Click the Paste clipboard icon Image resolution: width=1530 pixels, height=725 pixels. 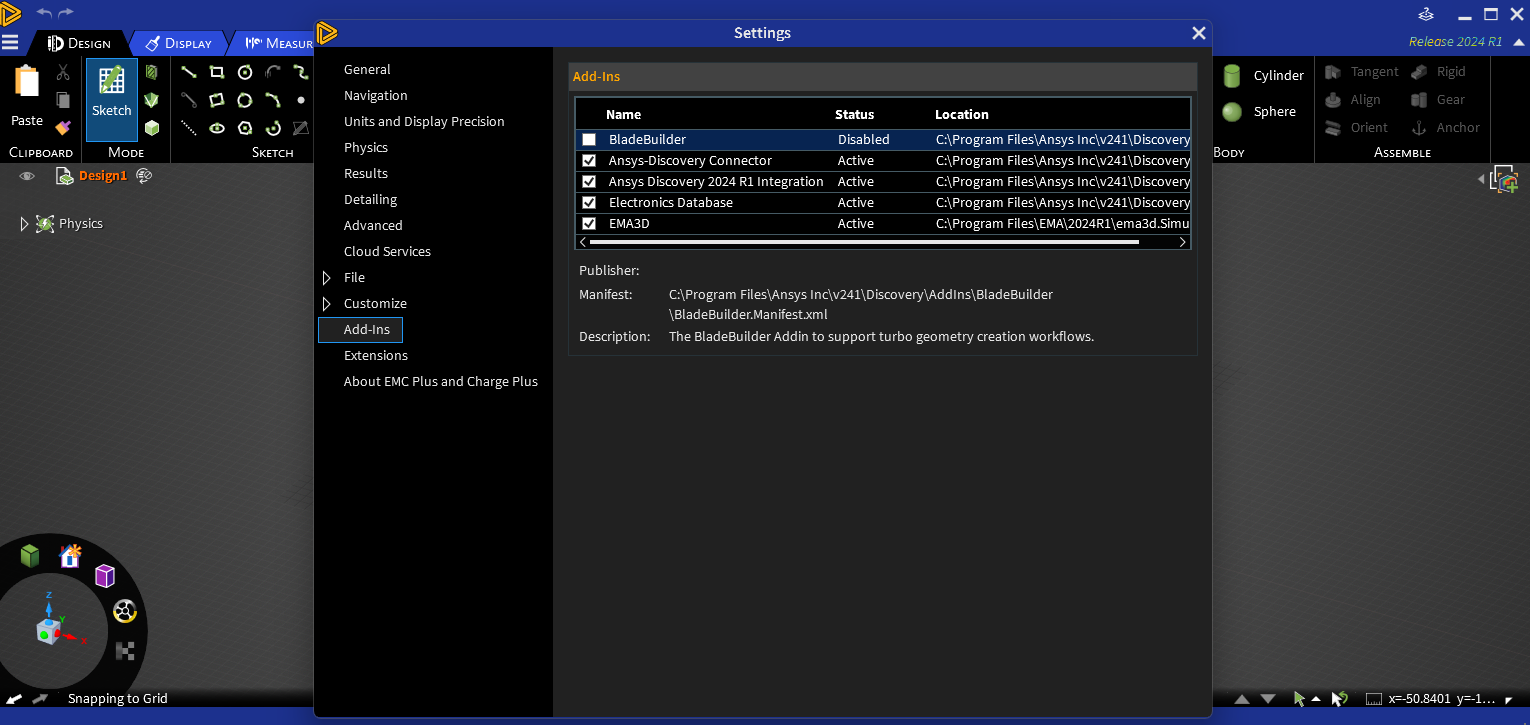tap(27, 93)
